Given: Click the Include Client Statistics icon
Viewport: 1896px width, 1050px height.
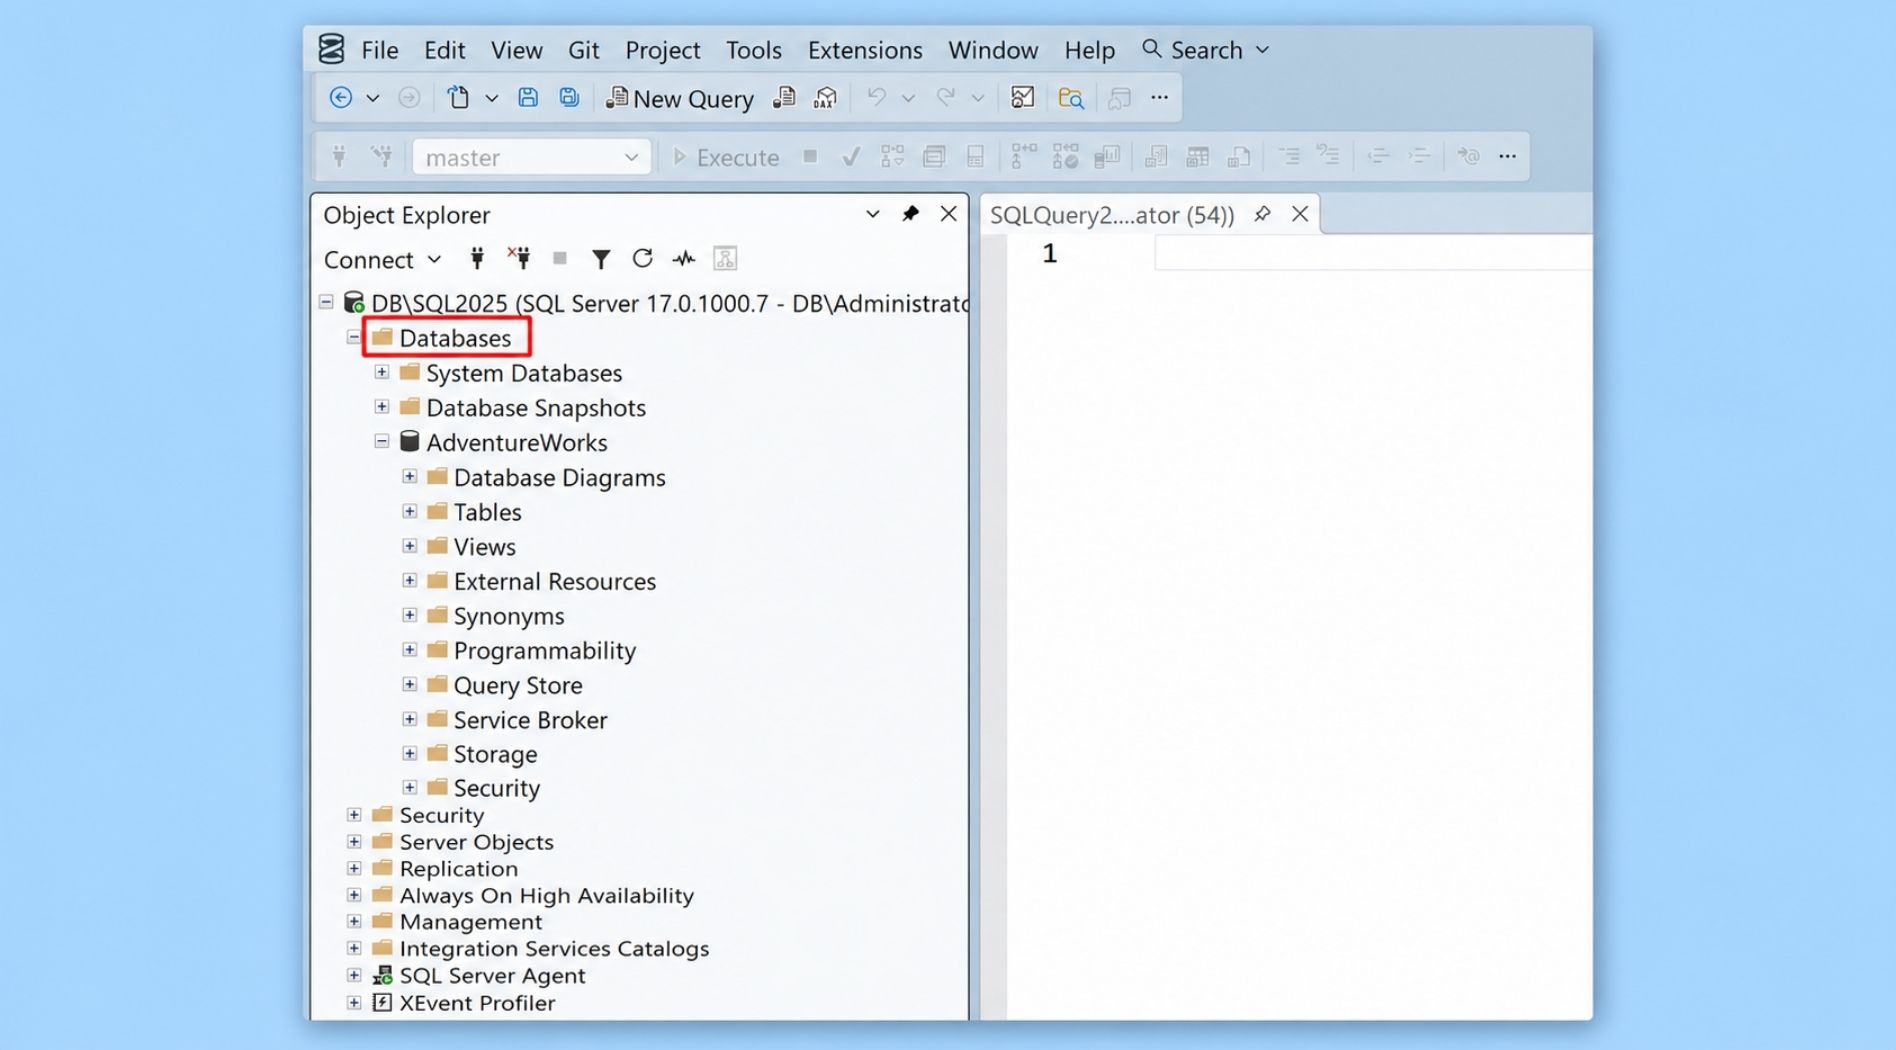Looking at the screenshot, I should pos(1107,156).
